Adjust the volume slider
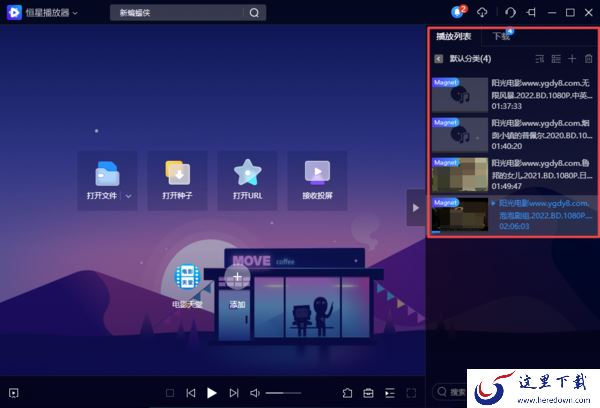600x408 pixels. (x=283, y=393)
